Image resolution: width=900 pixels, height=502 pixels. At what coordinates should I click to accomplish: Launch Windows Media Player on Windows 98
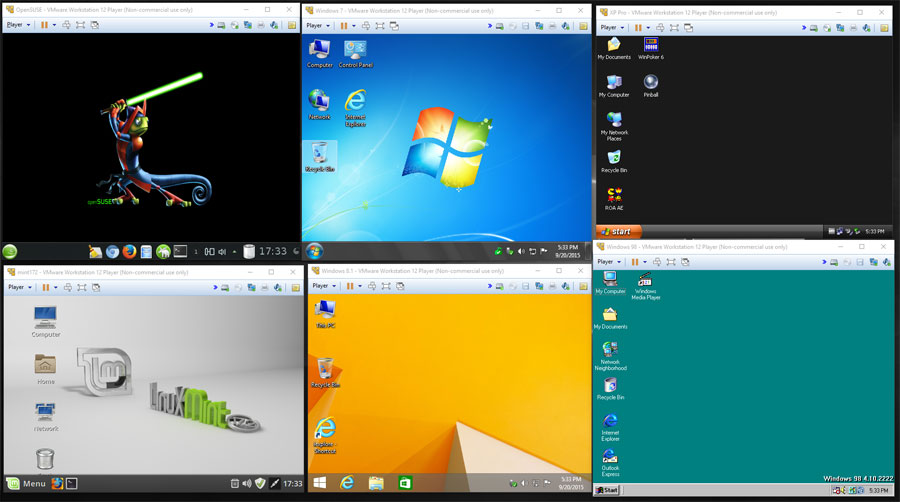645,286
